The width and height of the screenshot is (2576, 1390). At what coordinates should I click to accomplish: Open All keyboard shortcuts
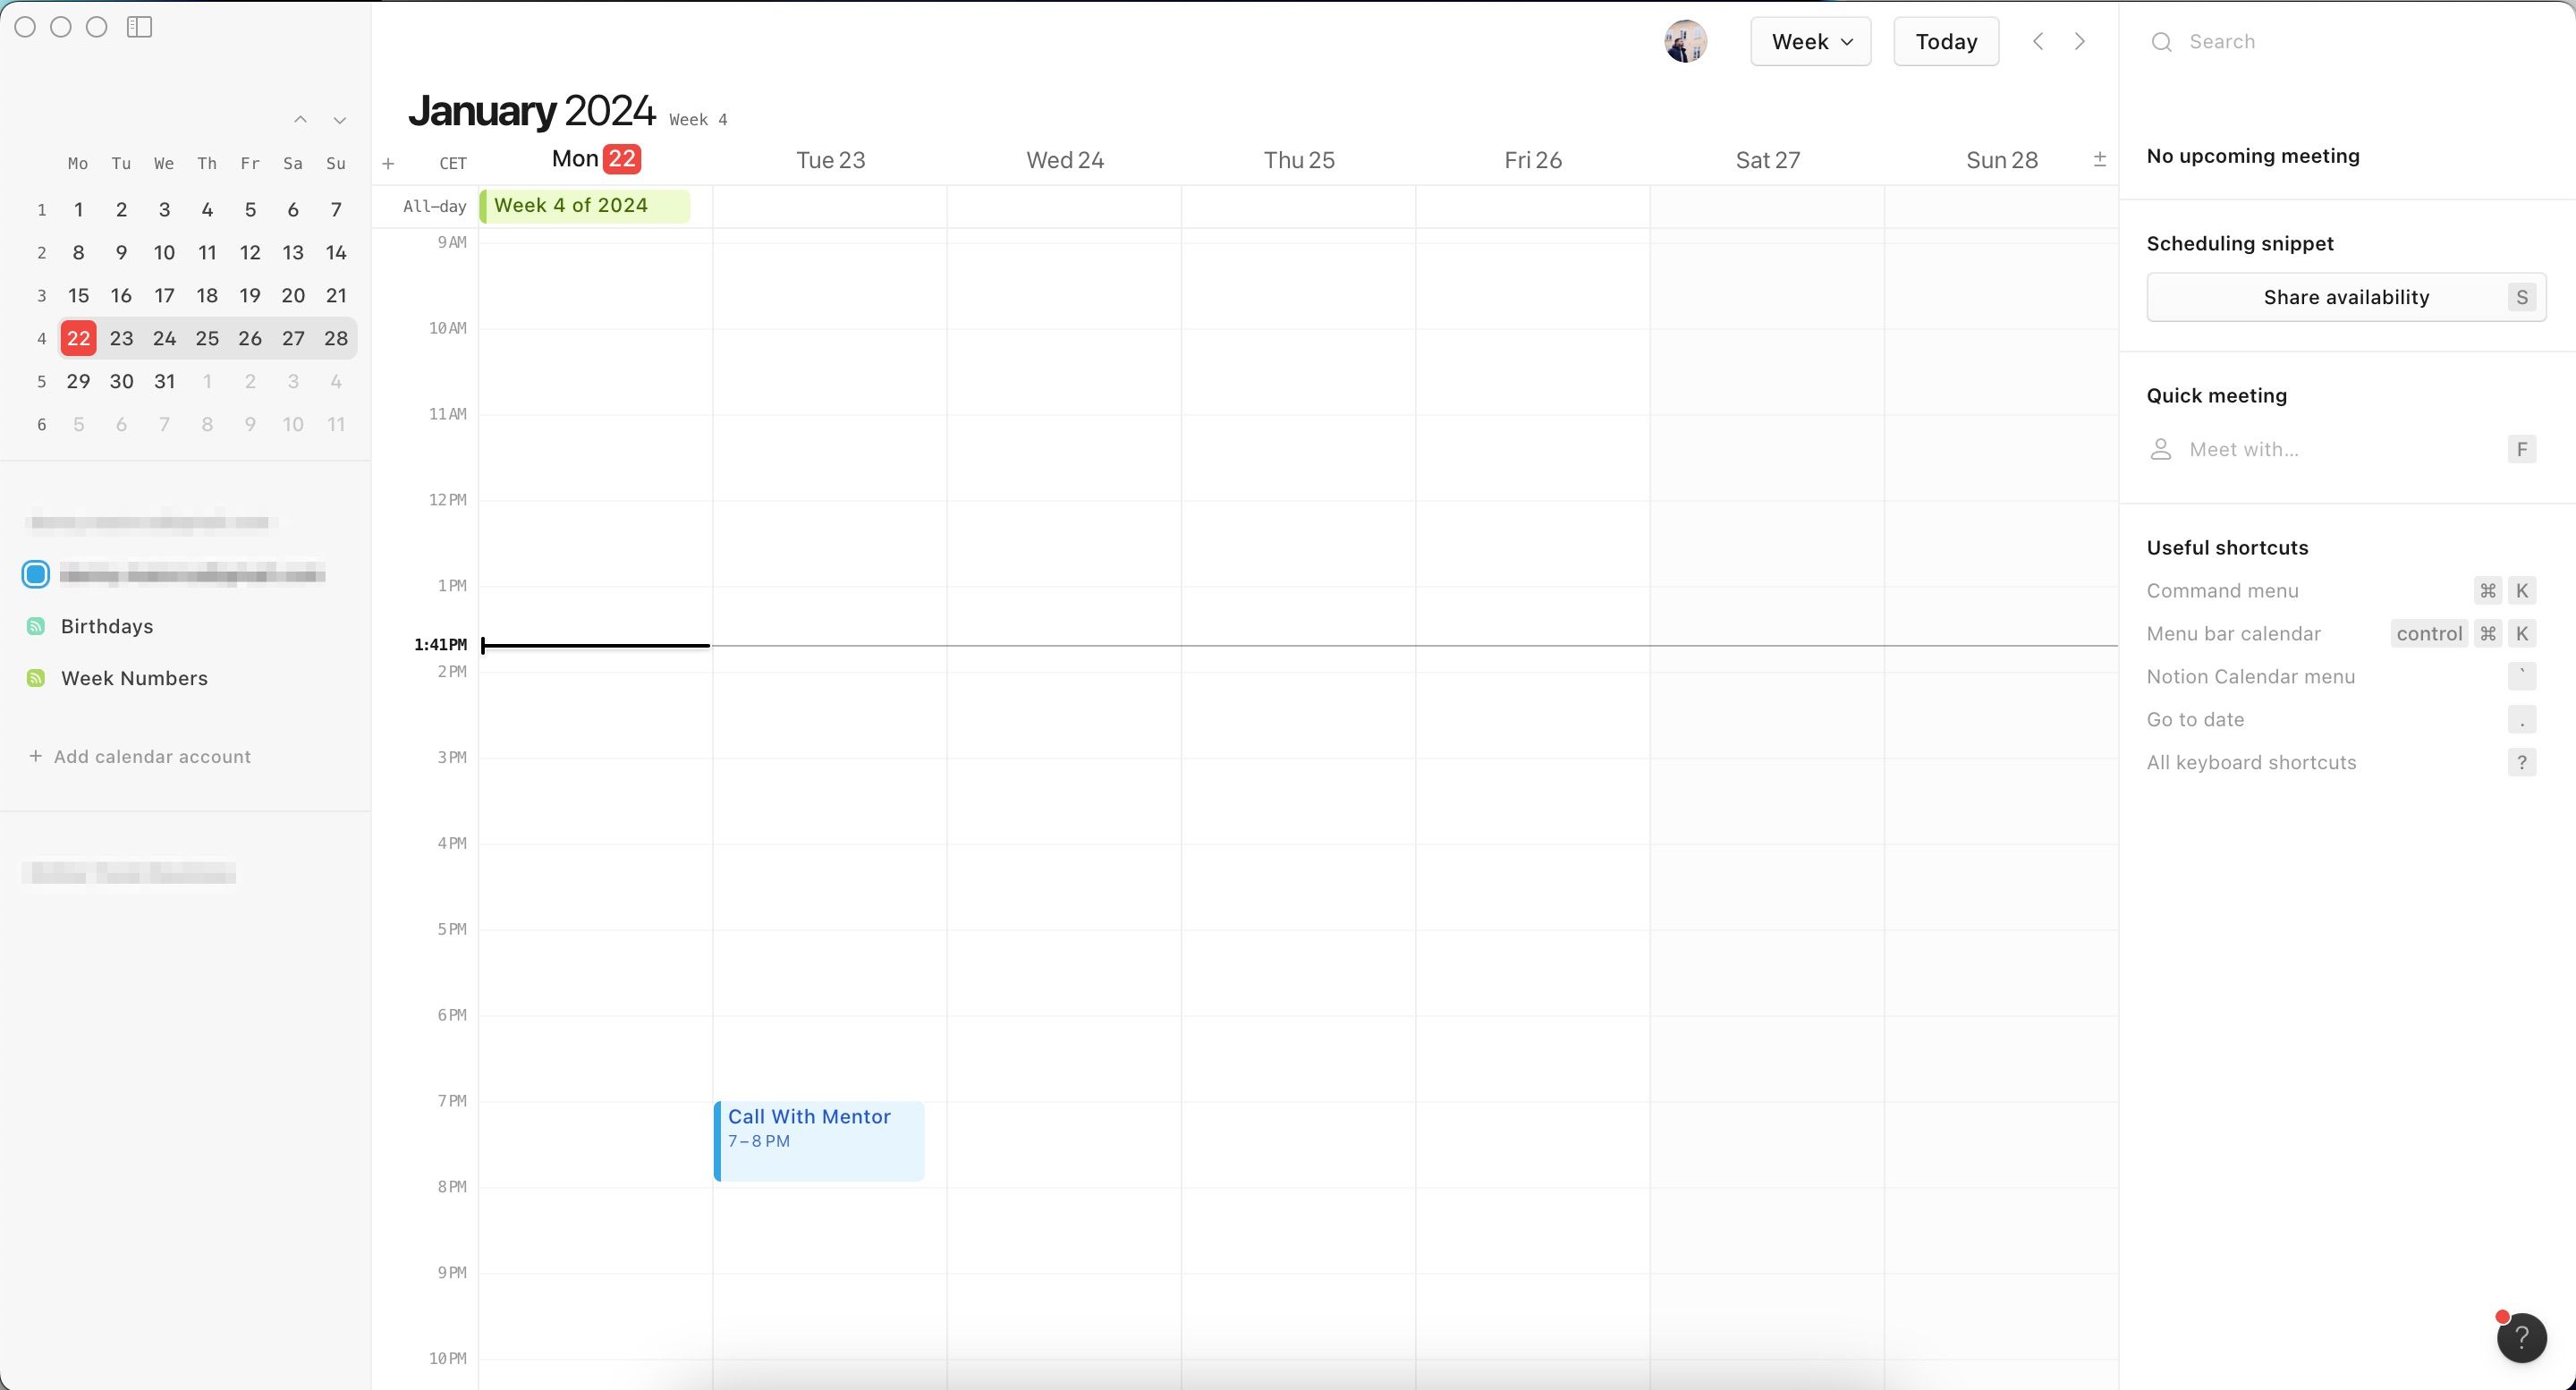coord(2251,762)
